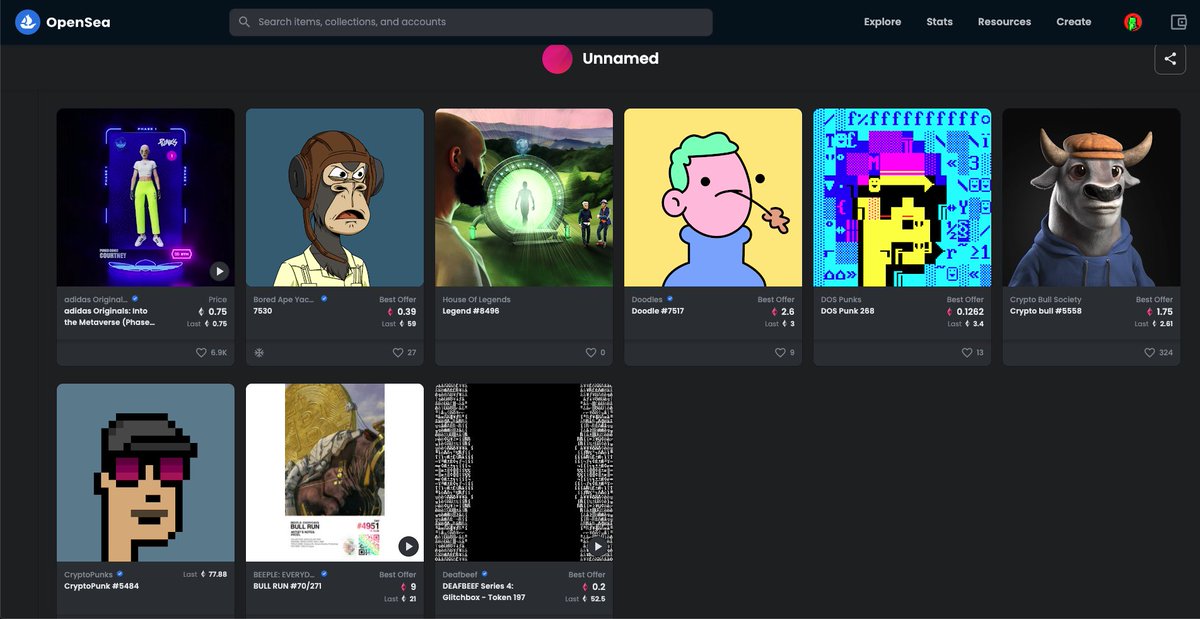Click the OpenSea logo icon
Screen dimensions: 1200x619
click(27, 22)
